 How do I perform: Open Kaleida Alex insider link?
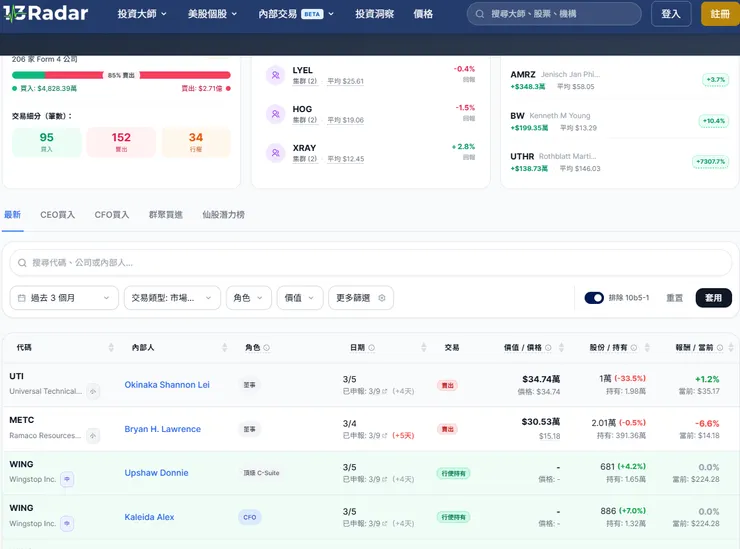tap(149, 517)
